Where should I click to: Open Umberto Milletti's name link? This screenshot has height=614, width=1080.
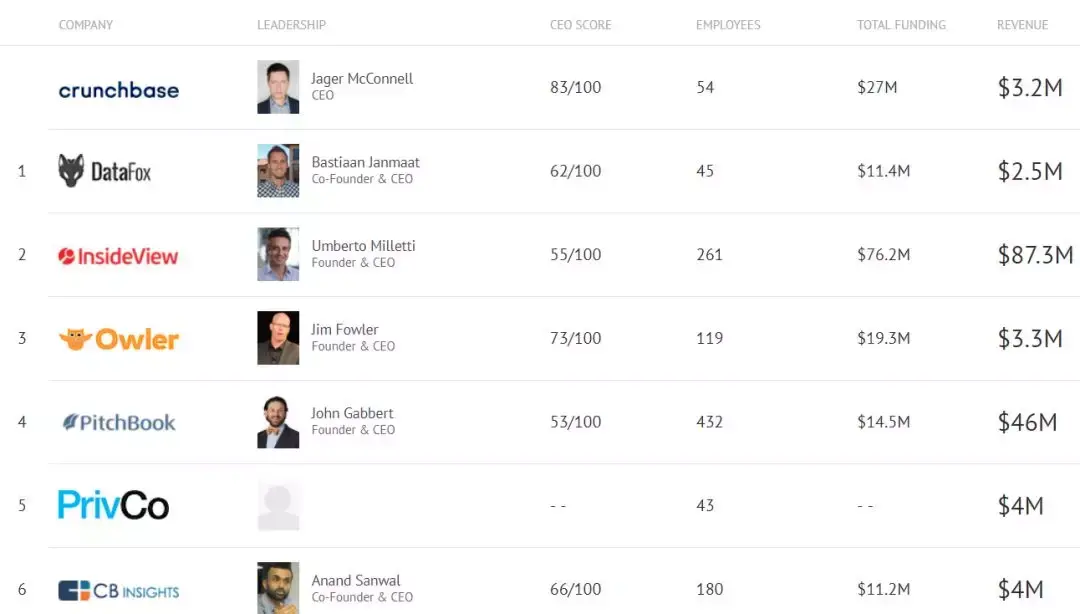pyautogui.click(x=363, y=246)
